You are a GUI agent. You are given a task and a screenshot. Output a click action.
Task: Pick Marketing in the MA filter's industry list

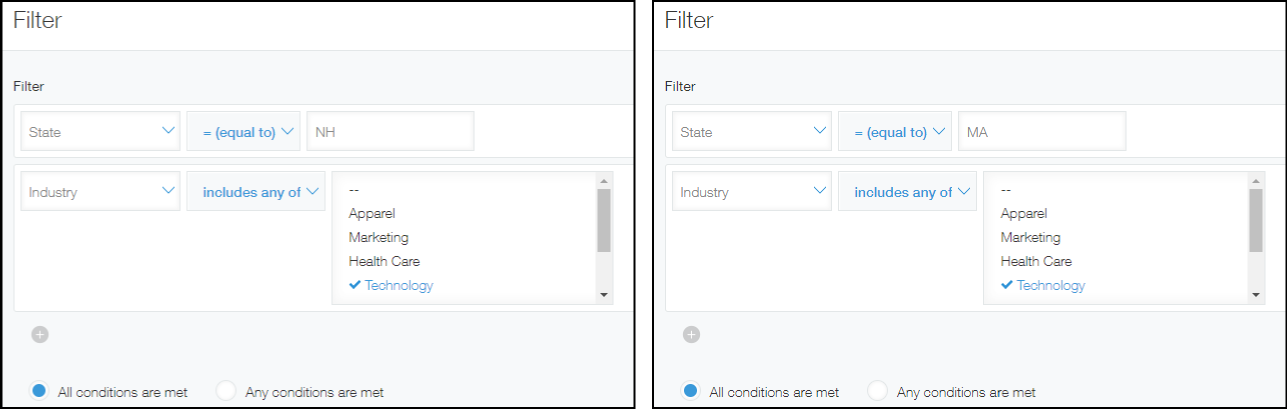(x=1030, y=238)
